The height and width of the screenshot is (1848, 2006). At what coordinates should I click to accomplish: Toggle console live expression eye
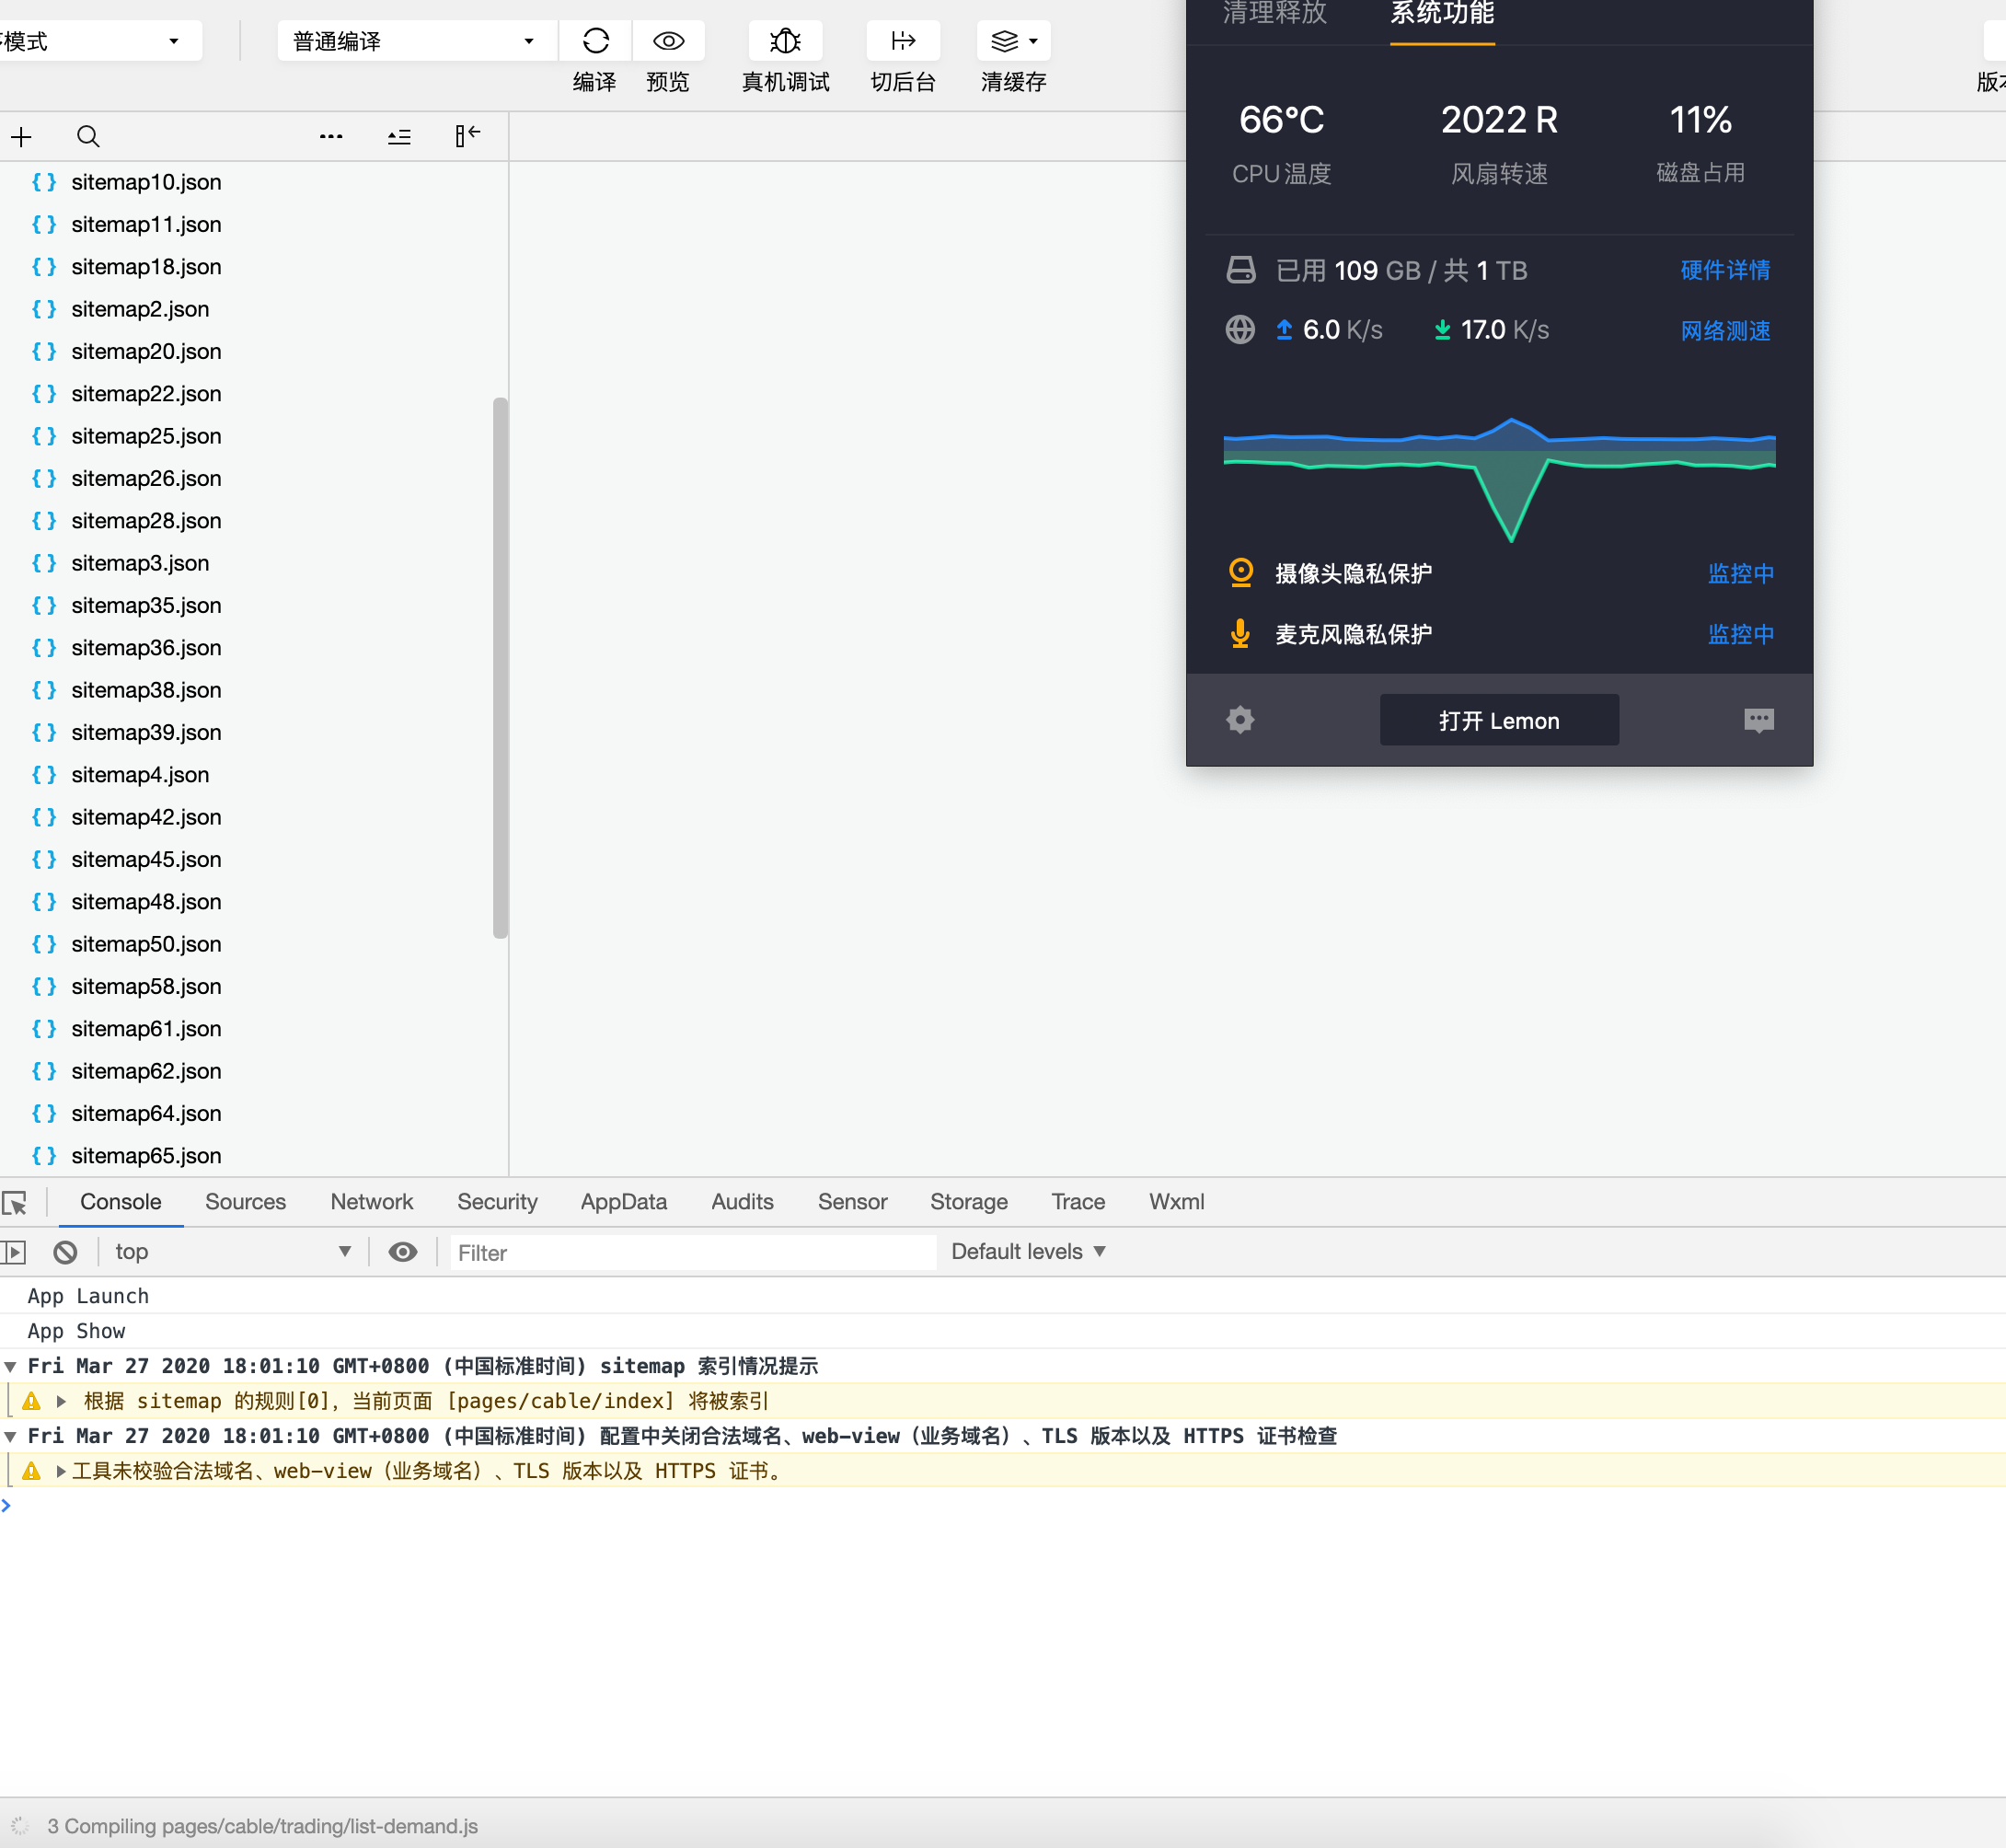pos(402,1252)
